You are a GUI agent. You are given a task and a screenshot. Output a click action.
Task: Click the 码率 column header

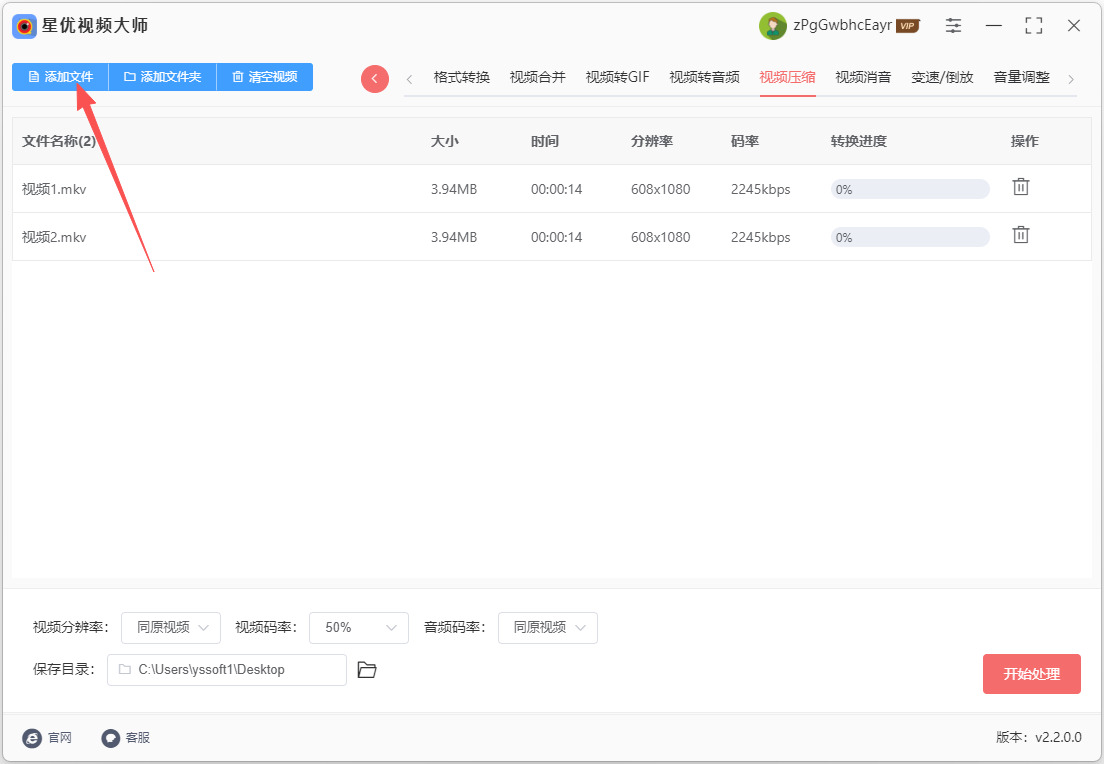pyautogui.click(x=745, y=142)
